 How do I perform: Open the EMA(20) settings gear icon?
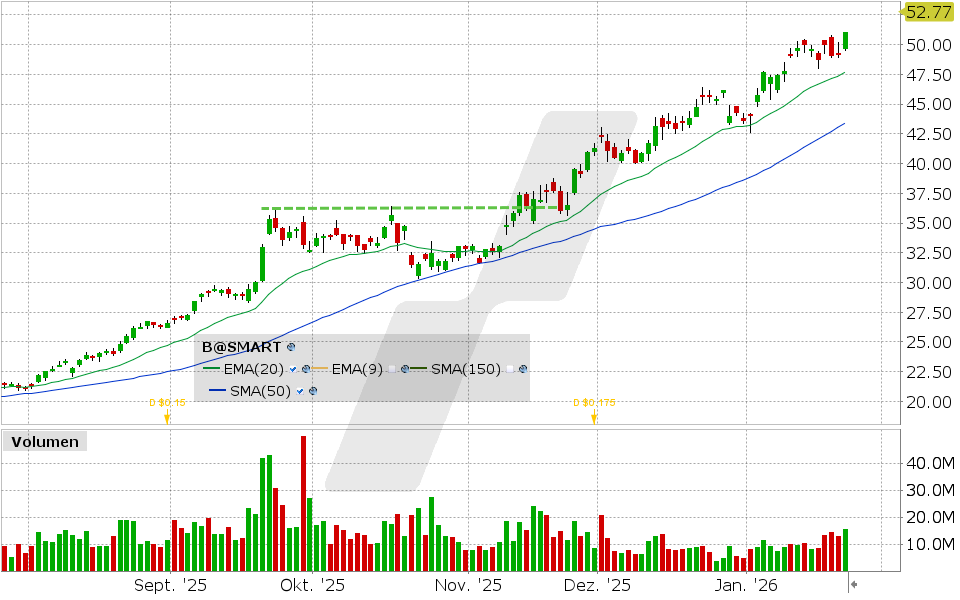point(305,368)
